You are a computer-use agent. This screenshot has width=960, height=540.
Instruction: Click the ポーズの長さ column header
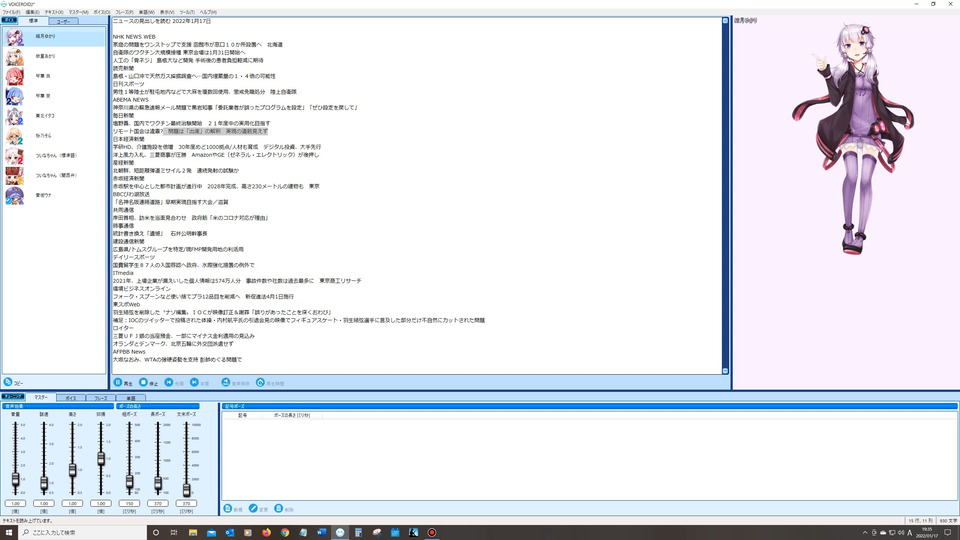[x=291, y=415]
